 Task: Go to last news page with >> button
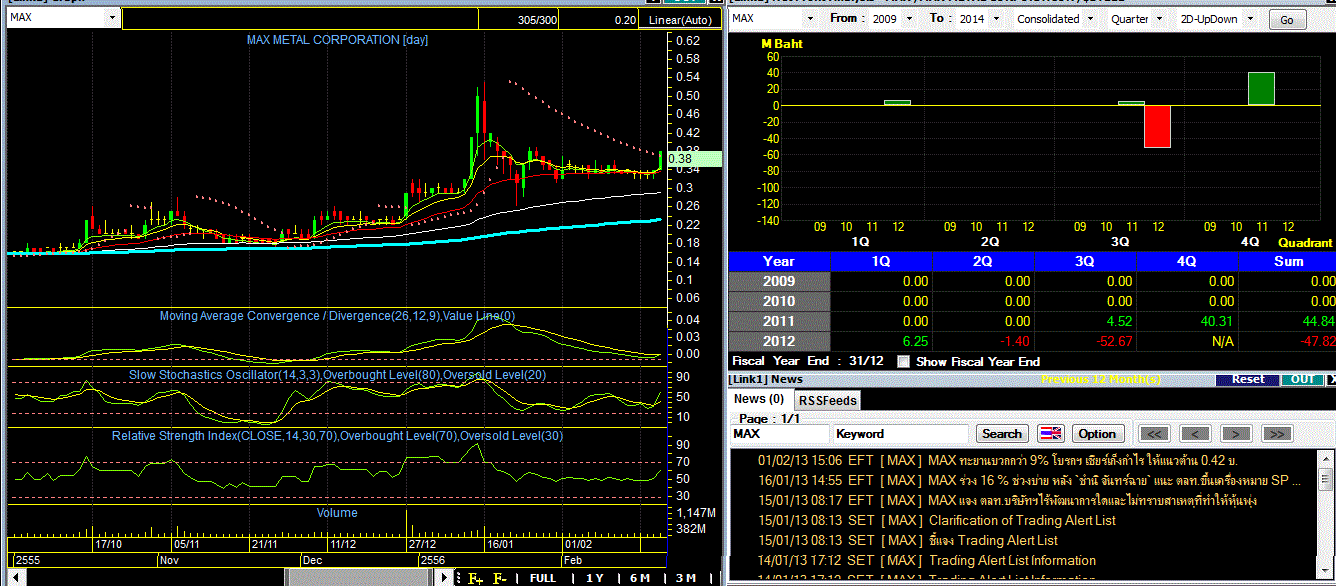pyautogui.click(x=1277, y=434)
